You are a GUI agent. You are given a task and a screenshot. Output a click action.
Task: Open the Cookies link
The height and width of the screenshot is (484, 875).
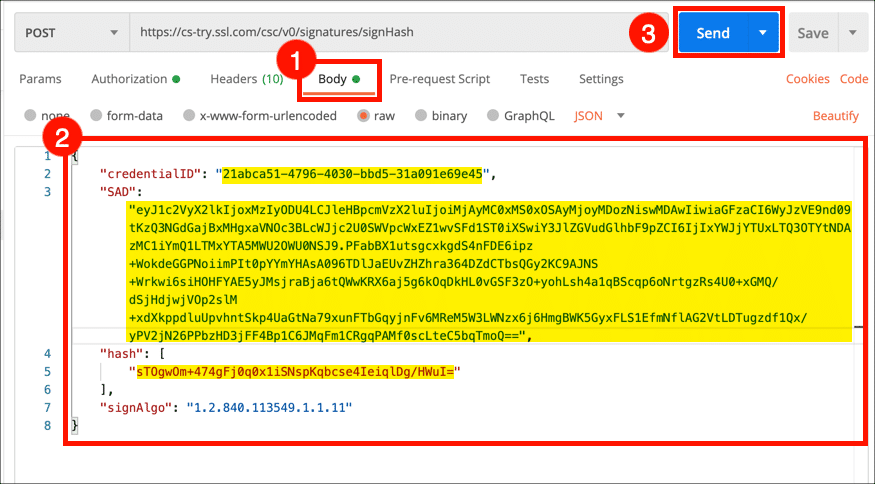(807, 79)
